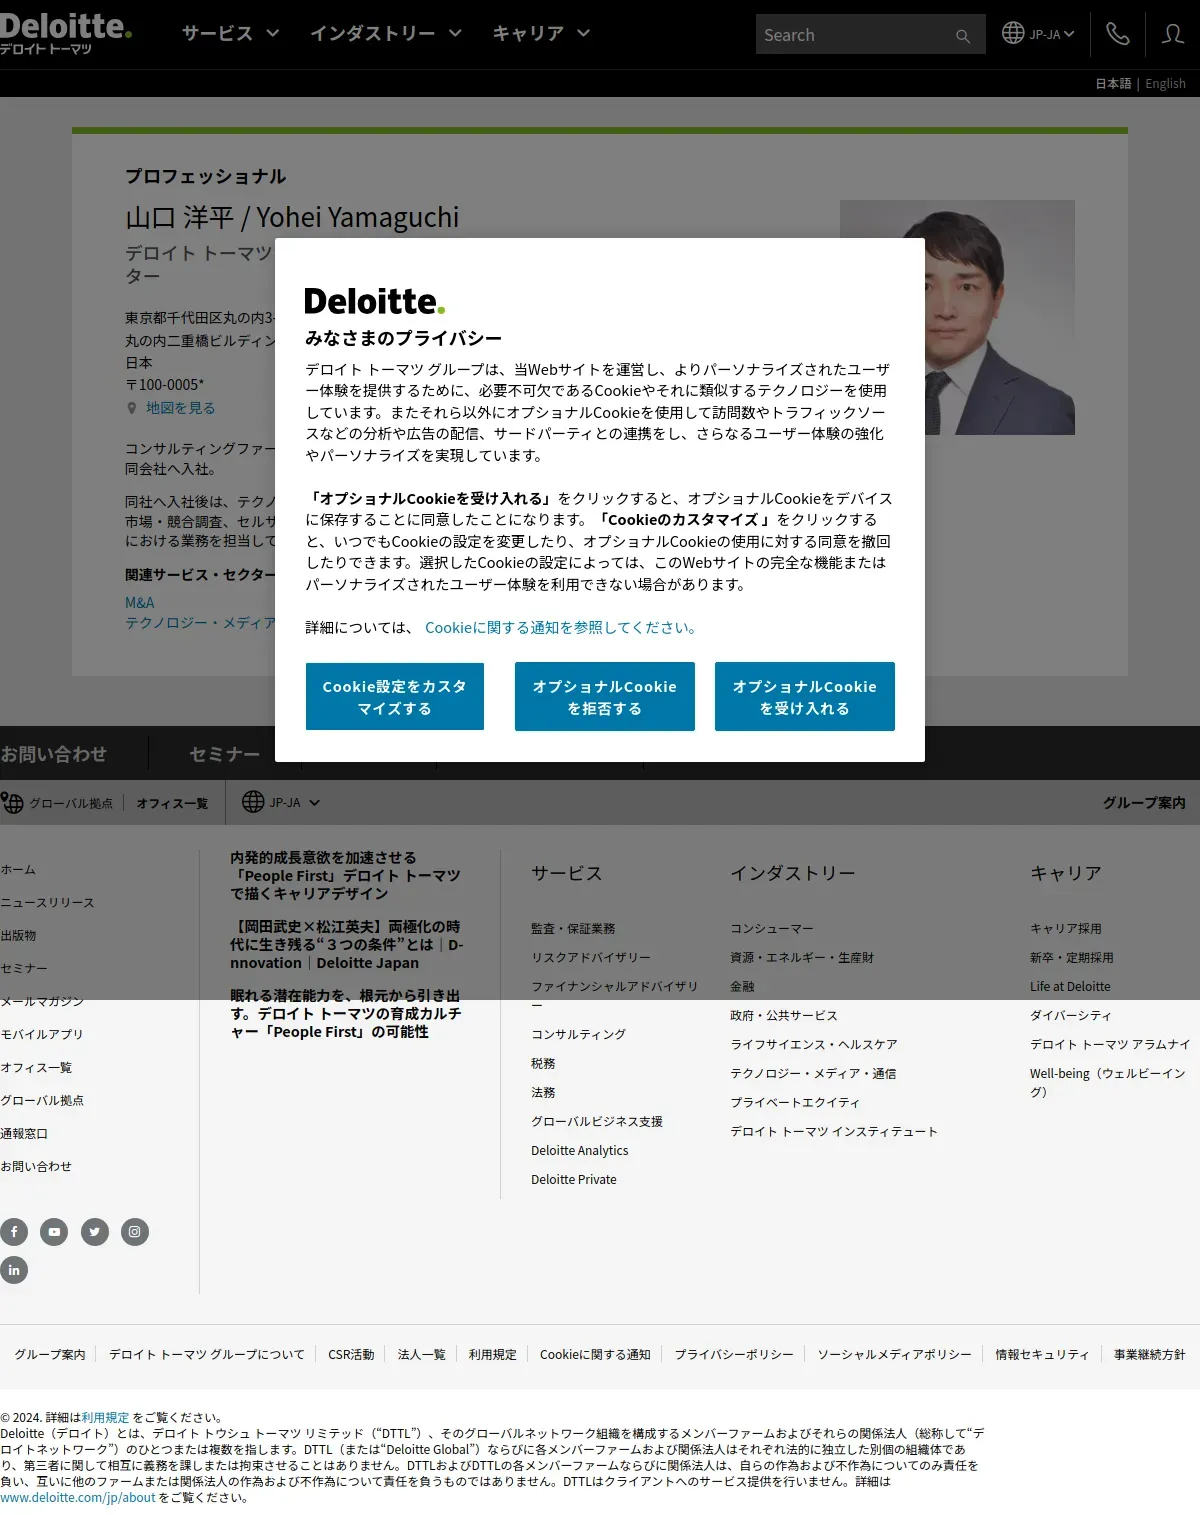Open the LinkedIn social icon
This screenshot has height=1515, width=1200.
click(x=14, y=1270)
